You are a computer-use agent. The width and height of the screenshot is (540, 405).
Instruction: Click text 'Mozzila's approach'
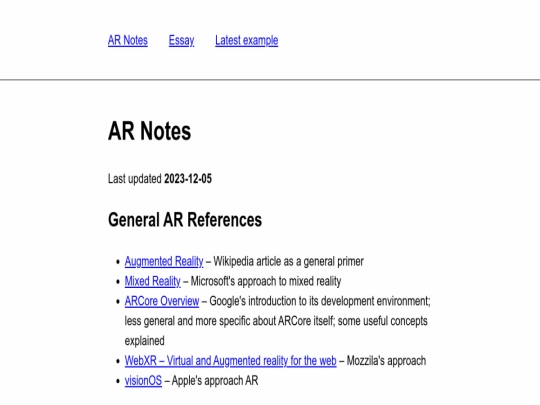(x=386, y=361)
